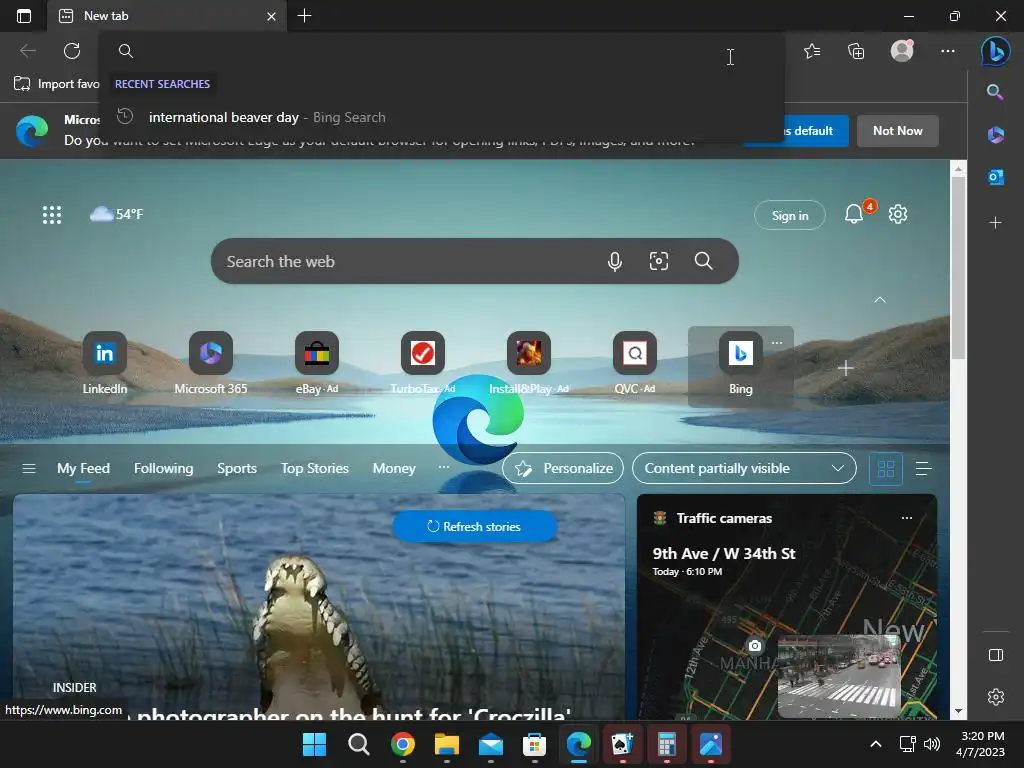
Task: Open Windows Start menu
Action: (314, 744)
